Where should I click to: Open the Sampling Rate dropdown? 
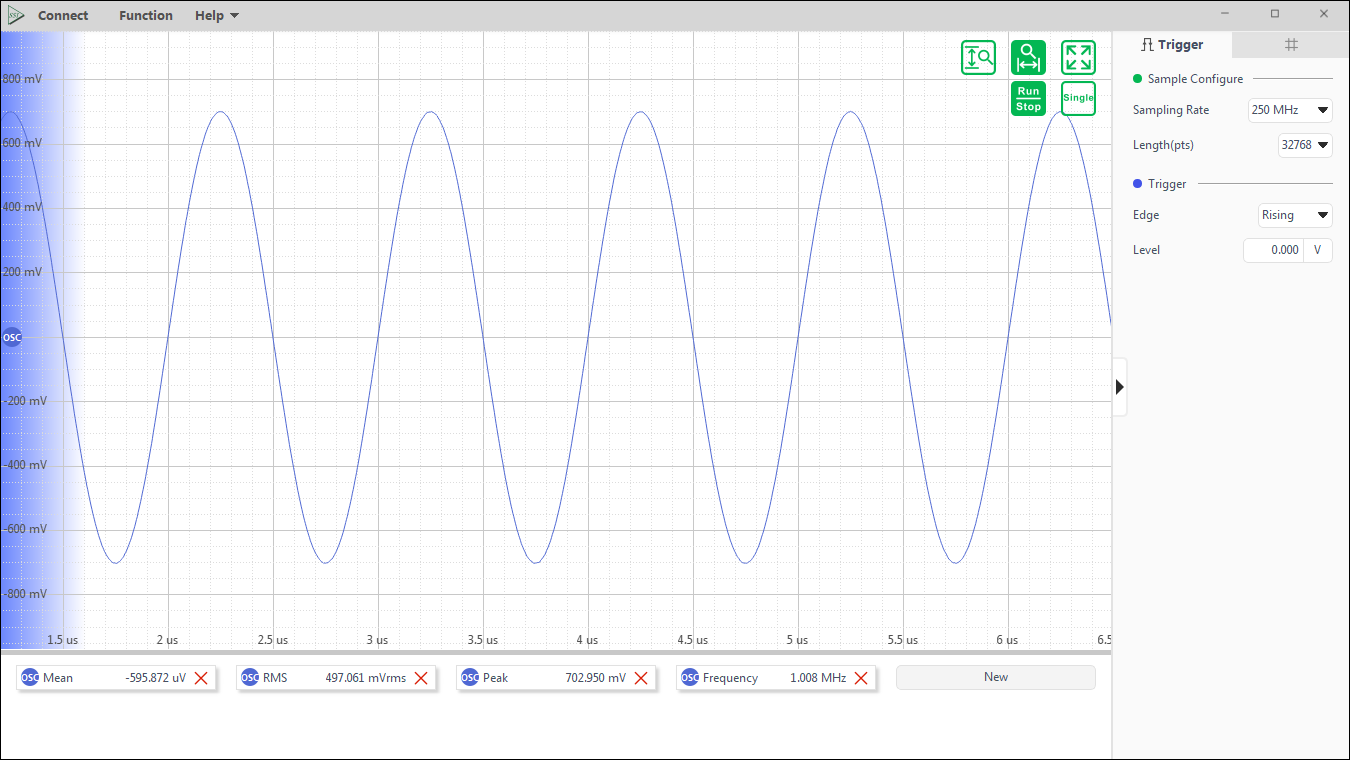click(1290, 110)
